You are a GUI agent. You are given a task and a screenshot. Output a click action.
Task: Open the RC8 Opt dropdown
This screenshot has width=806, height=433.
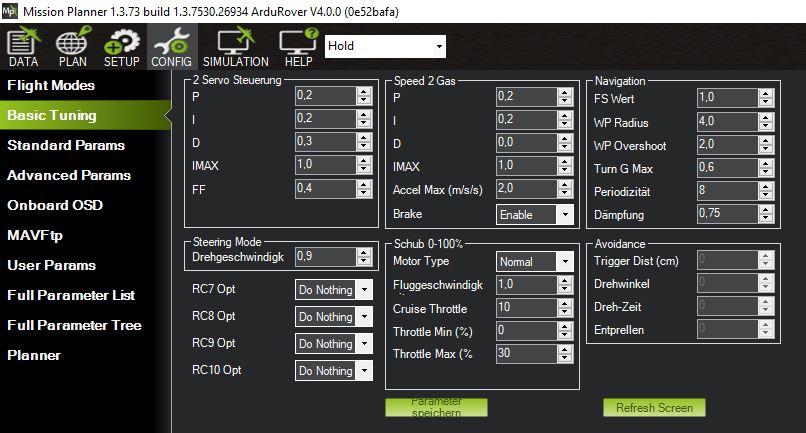334,317
